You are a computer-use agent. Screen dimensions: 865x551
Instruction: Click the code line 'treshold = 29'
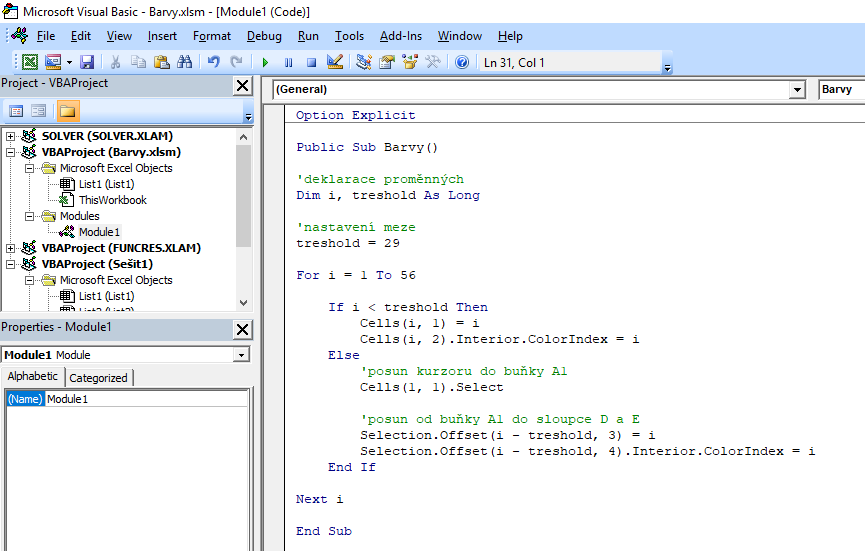click(x=348, y=243)
